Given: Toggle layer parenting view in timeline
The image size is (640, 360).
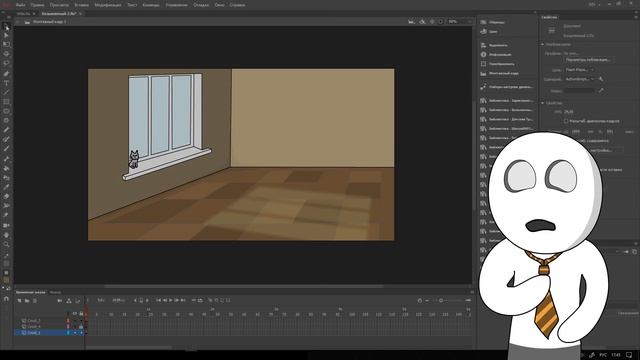Looking at the screenshot, I should click(69, 301).
